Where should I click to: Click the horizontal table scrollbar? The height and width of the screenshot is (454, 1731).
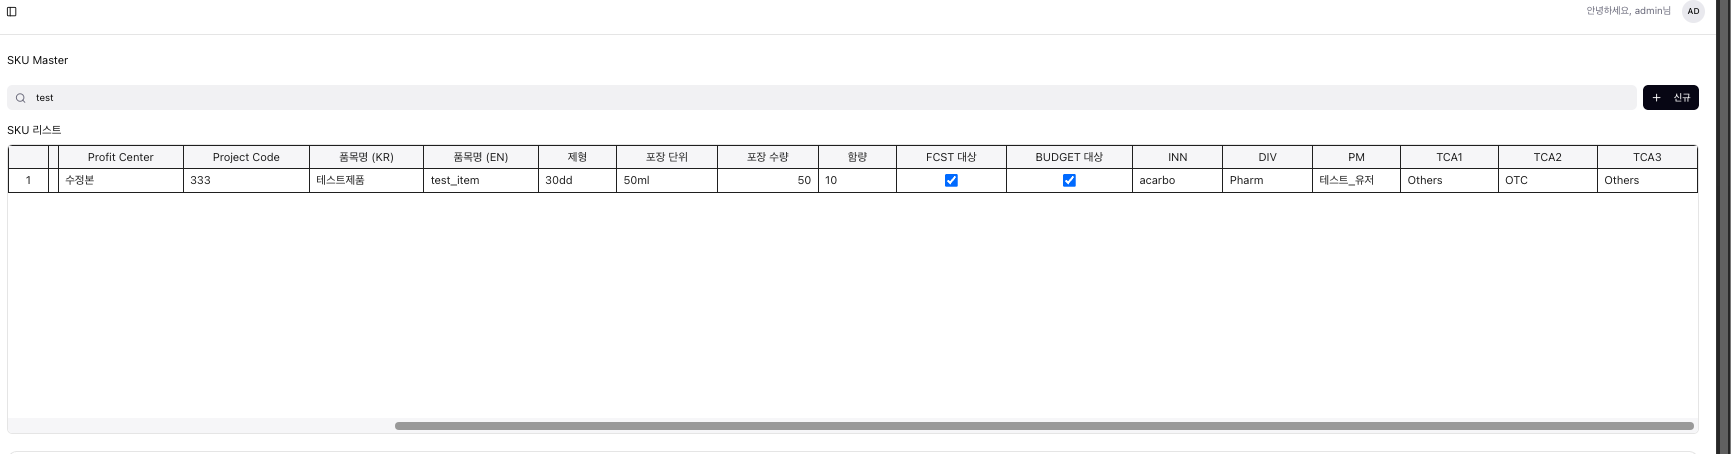(x=1044, y=426)
